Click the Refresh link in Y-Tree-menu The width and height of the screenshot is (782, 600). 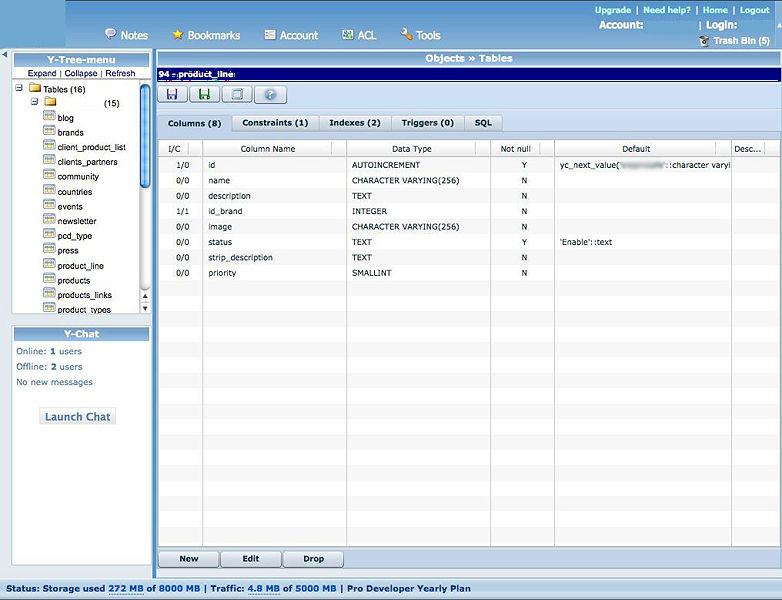pos(120,74)
